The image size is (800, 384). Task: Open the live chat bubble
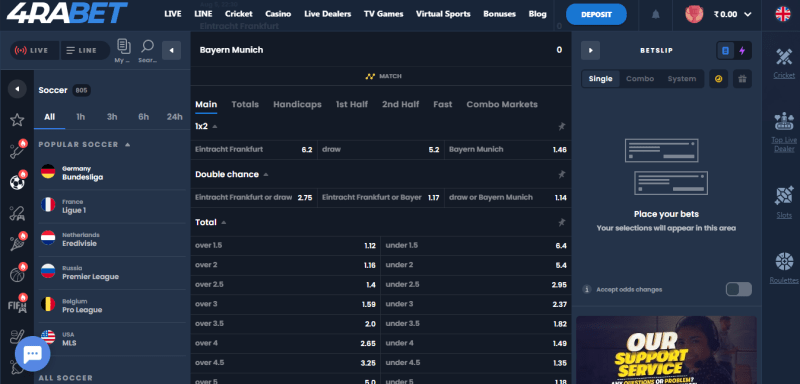pyautogui.click(x=33, y=353)
